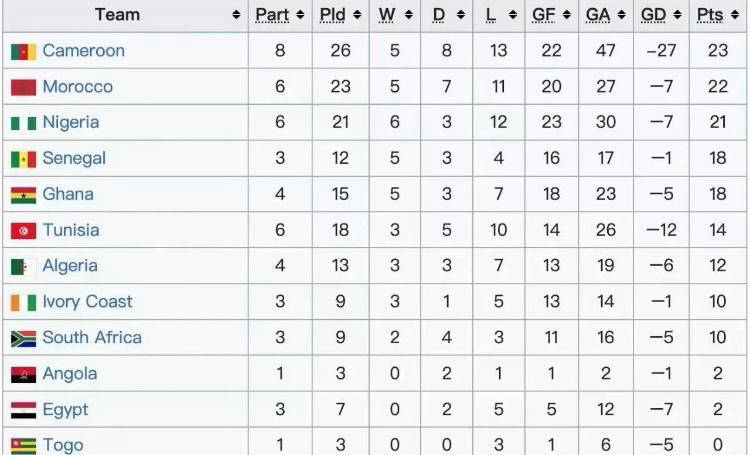Screen dimensions: 750x455
Task: Click the Ivory Coast flag icon
Action: pyautogui.click(x=23, y=303)
